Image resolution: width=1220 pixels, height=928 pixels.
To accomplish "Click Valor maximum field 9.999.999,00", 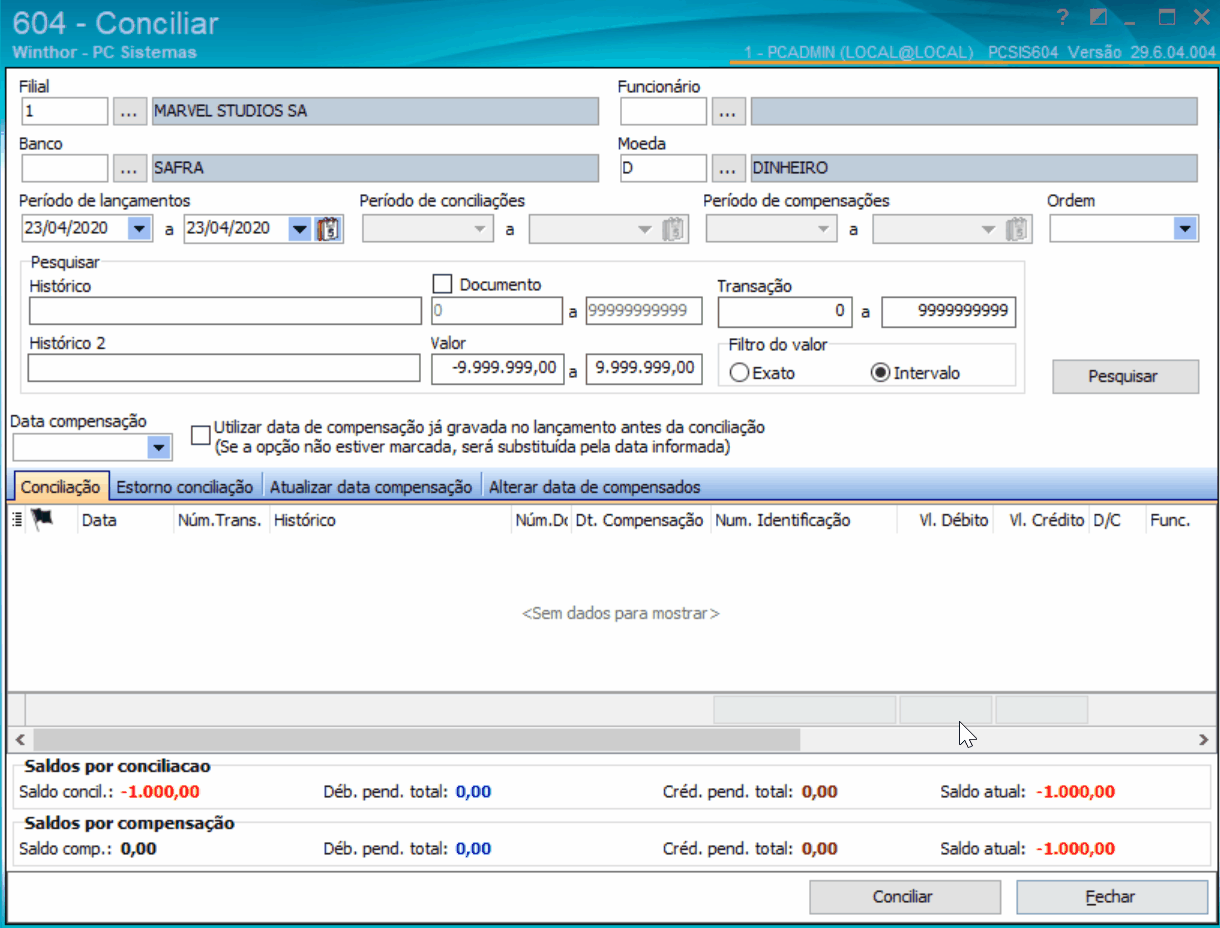I will pos(644,368).
